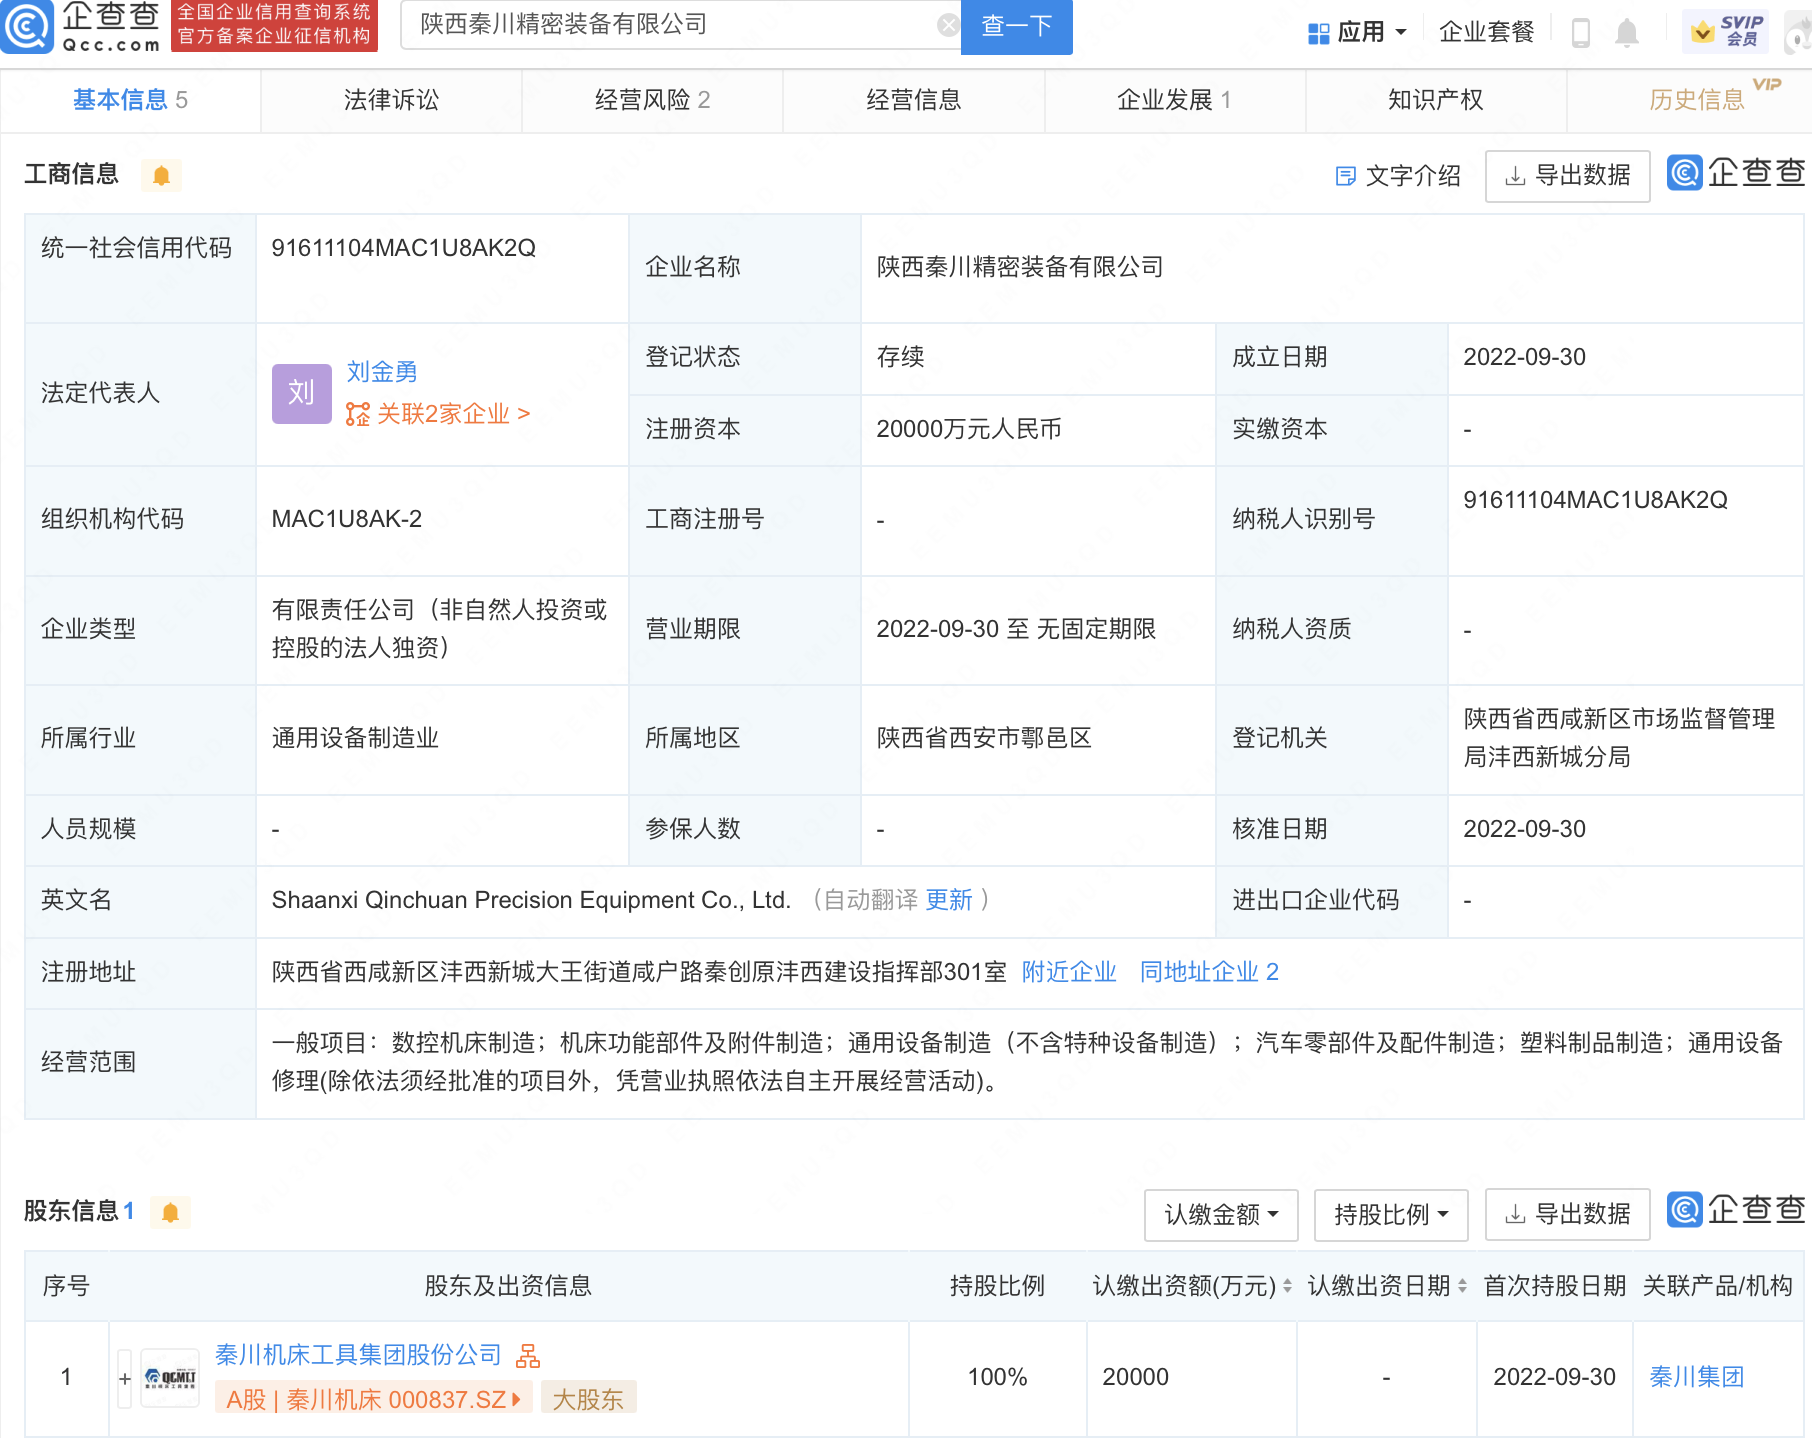The height and width of the screenshot is (1438, 1812).
Task: Select the English name Shaanxi Qinchuan Precision Equipment
Action: coord(530,900)
